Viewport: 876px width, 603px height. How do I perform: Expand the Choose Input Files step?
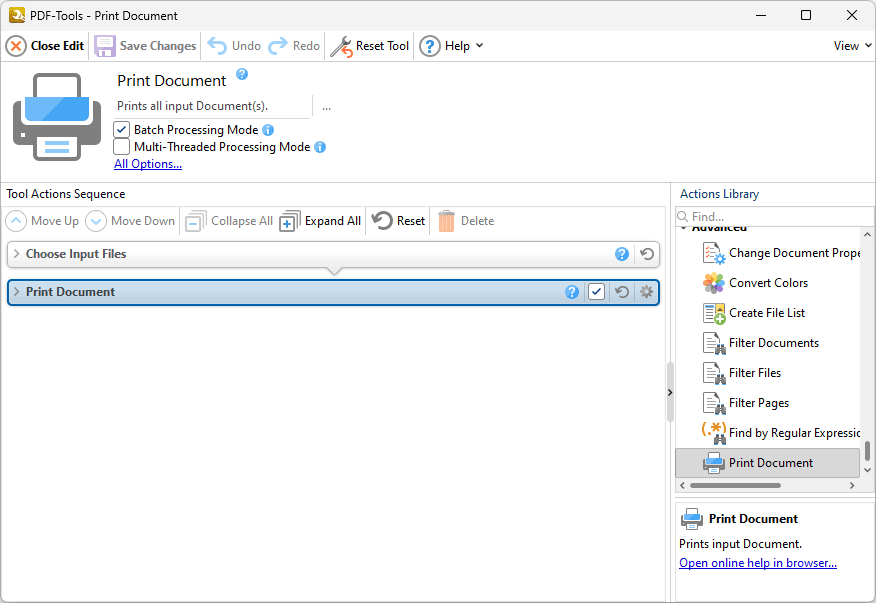16,254
